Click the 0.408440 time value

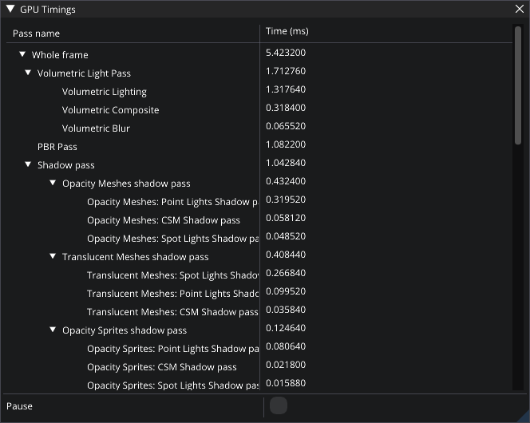point(286,254)
